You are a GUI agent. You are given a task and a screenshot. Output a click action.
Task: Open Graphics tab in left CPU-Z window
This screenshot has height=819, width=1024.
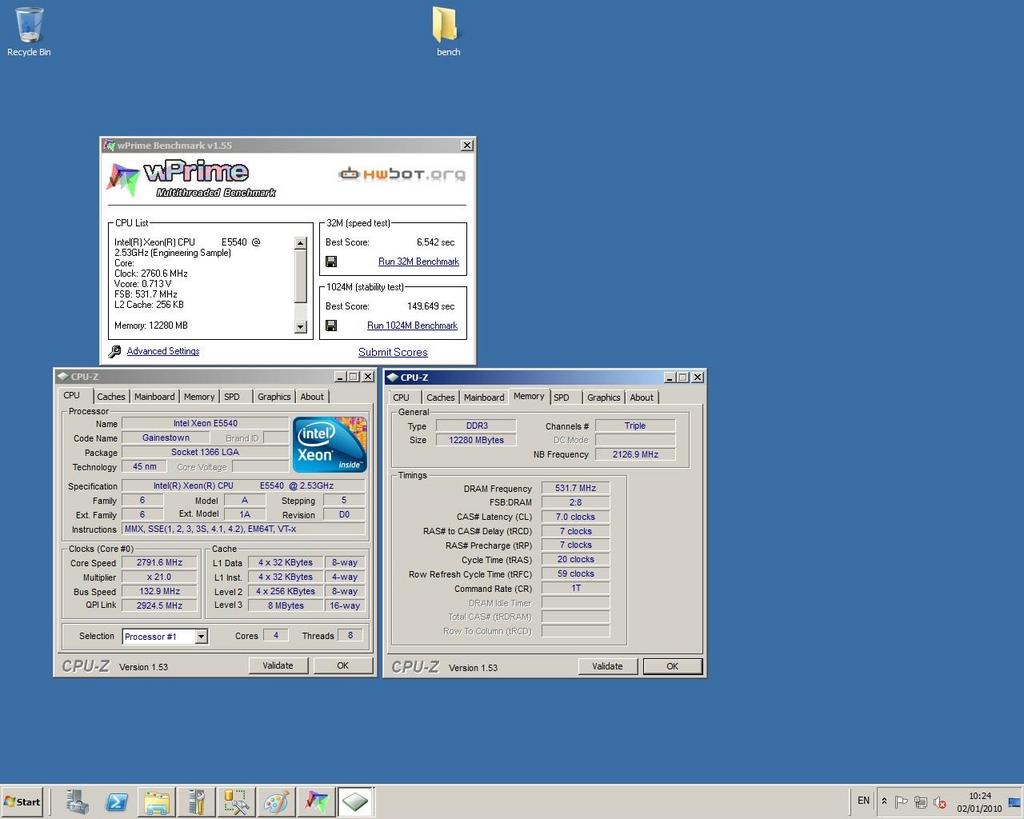tap(274, 396)
